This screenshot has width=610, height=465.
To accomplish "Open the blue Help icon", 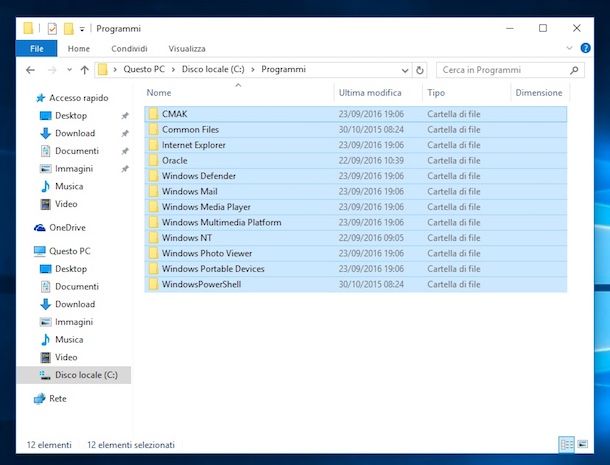I will tap(585, 48).
